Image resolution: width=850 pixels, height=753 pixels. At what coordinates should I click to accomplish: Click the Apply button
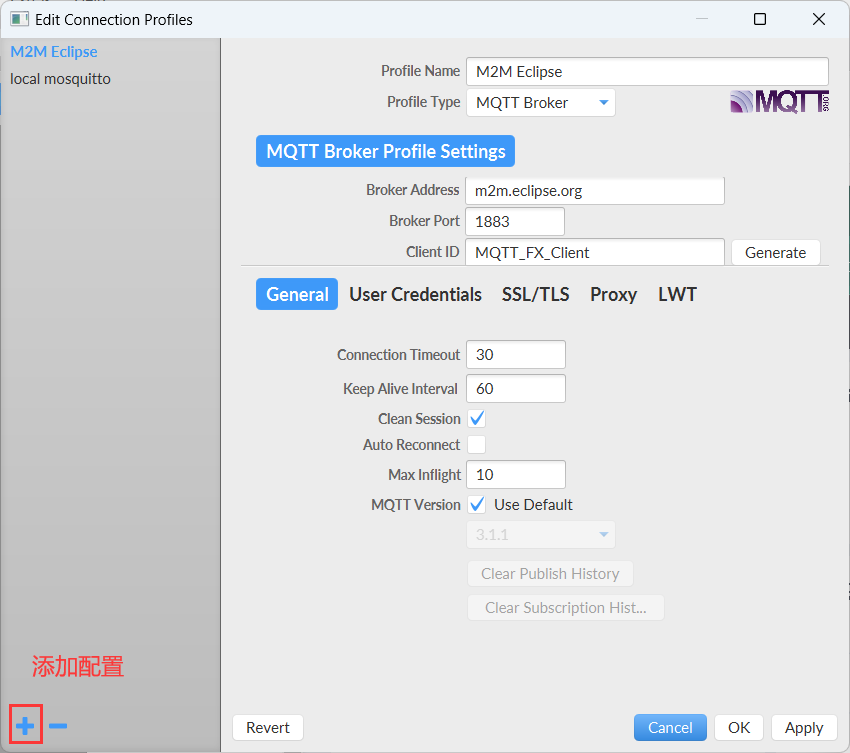click(x=804, y=728)
